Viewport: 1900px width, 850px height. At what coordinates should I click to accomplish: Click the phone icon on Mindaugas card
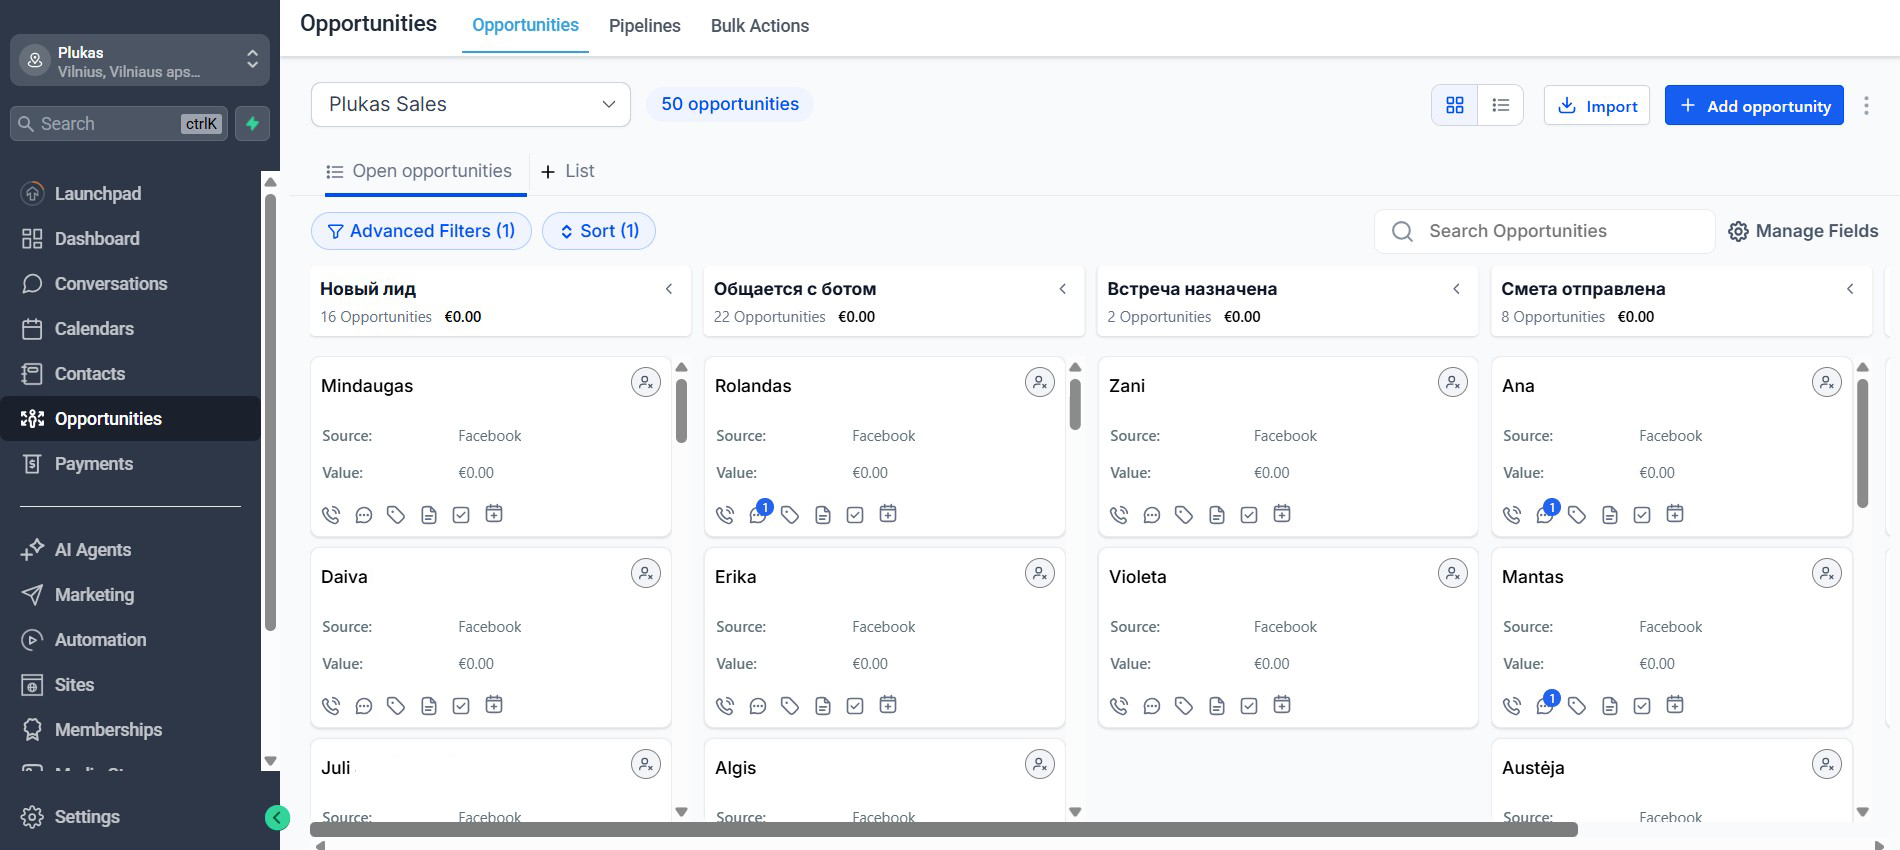tap(331, 515)
